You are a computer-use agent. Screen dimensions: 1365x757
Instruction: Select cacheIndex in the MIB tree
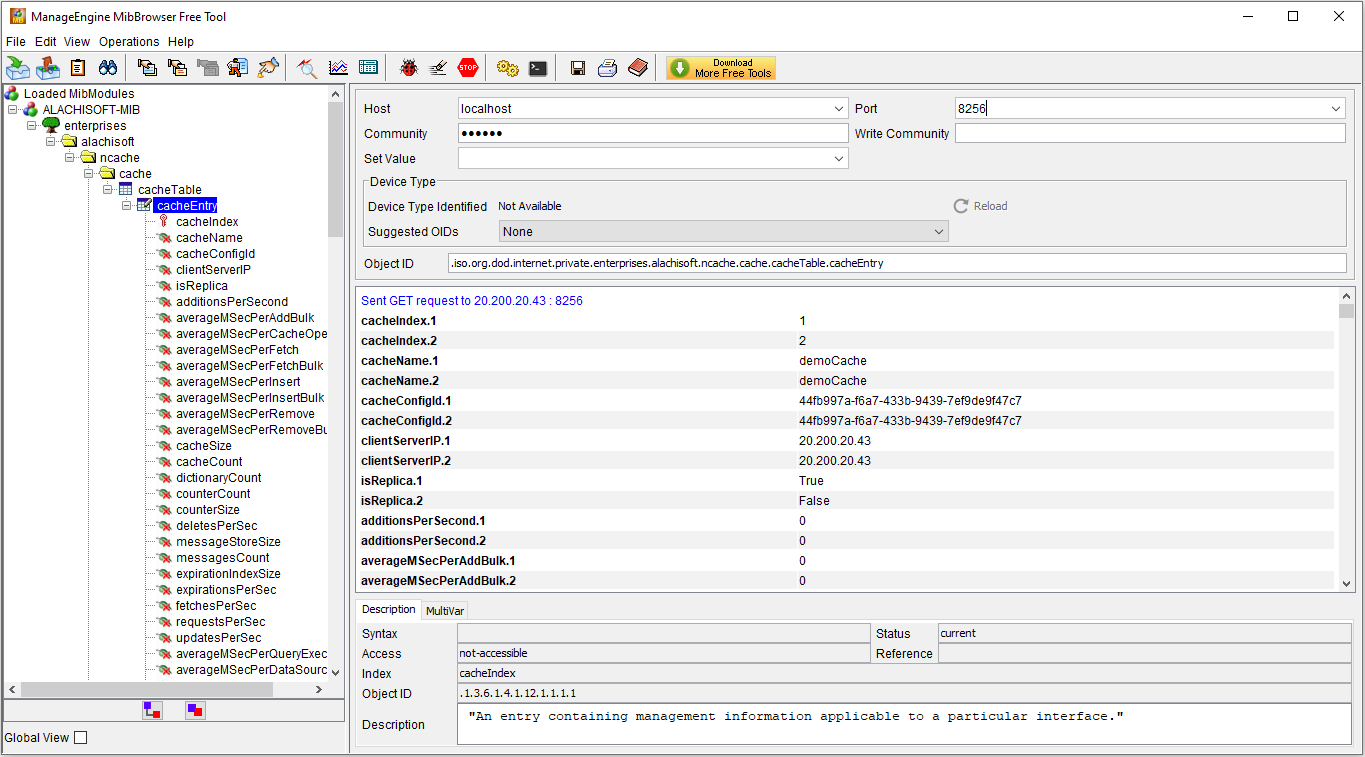coord(207,222)
